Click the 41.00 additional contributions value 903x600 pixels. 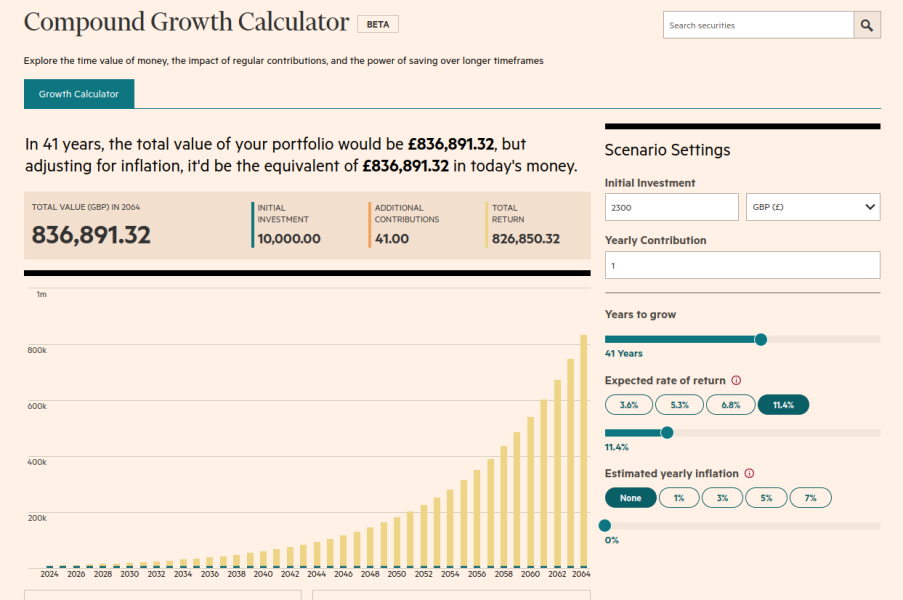[x=392, y=238]
